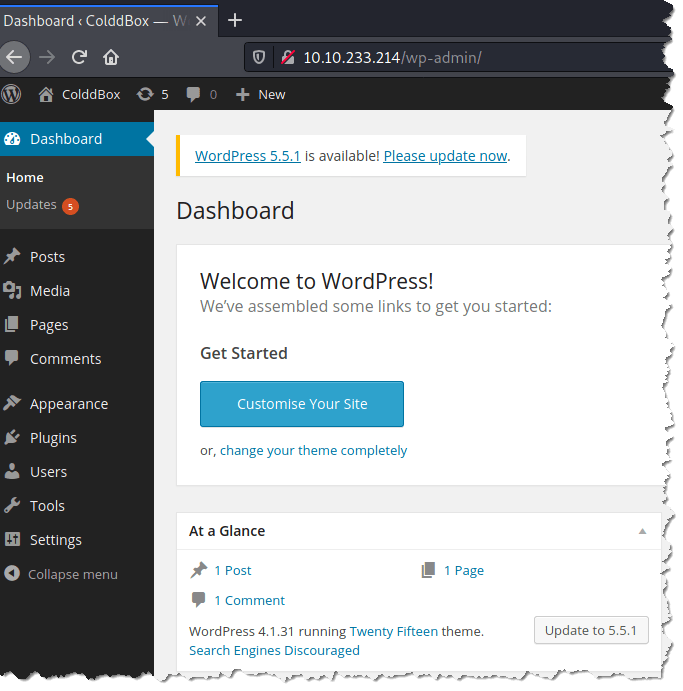The width and height of the screenshot is (683, 691).
Task: Follow the Please update now link
Action: (x=445, y=156)
